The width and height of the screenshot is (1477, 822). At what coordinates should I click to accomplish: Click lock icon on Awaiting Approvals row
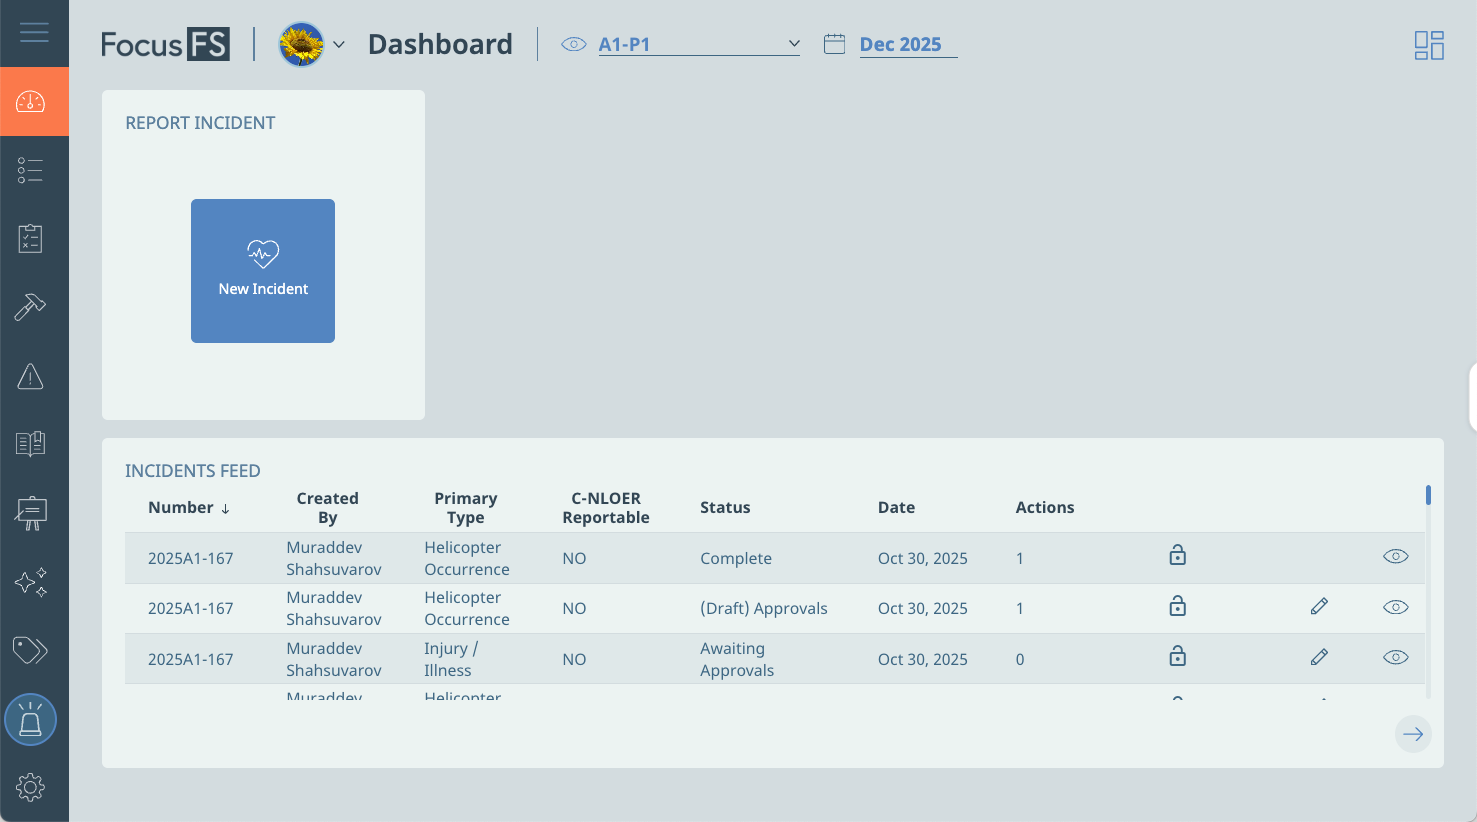[1177, 657]
